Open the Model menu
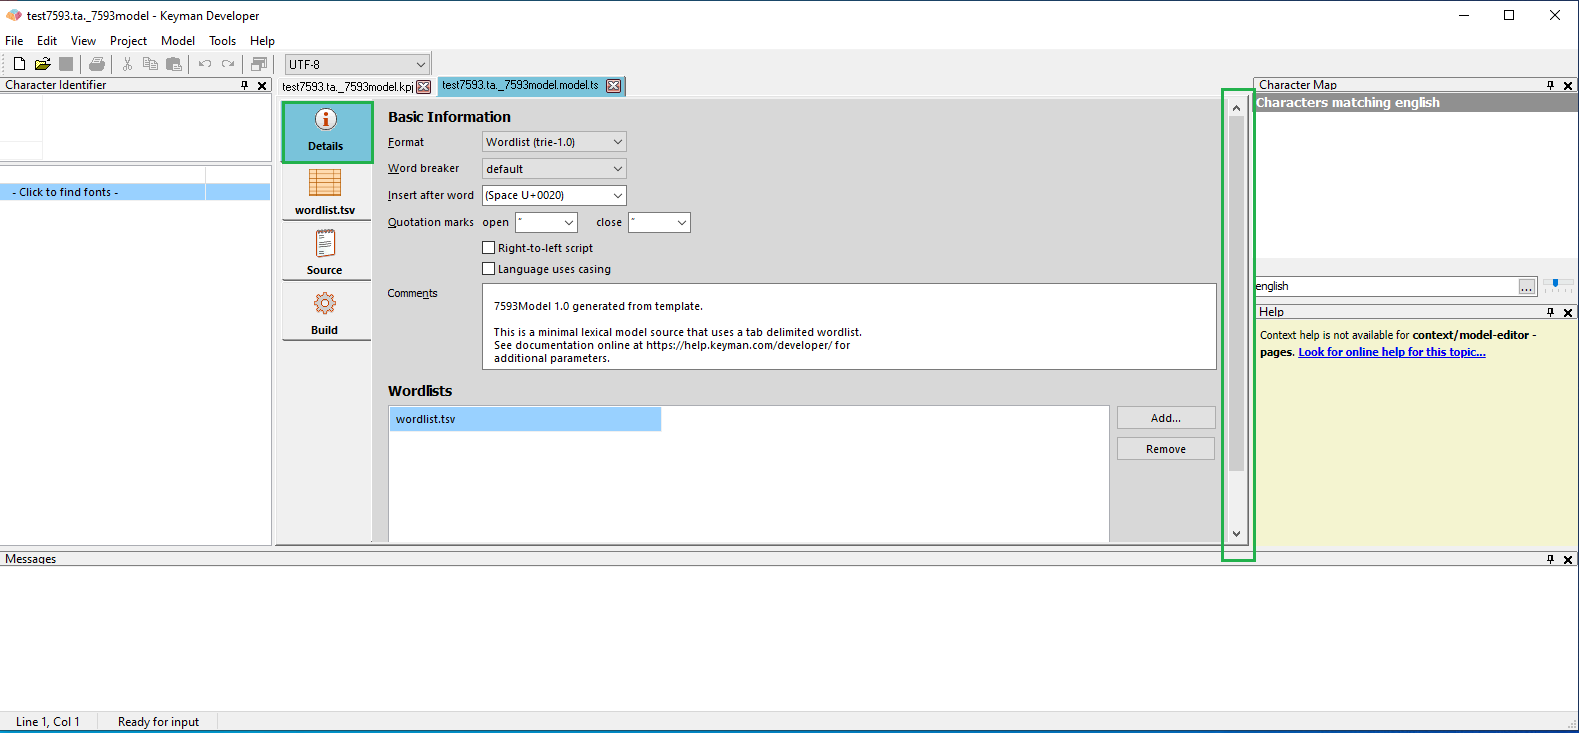The image size is (1579, 733). (178, 41)
